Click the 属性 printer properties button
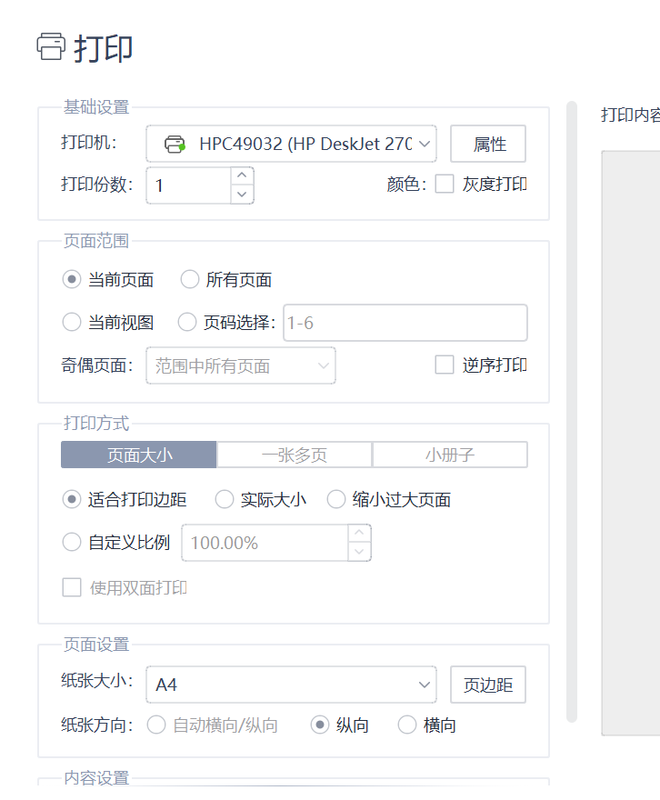 [x=488, y=144]
